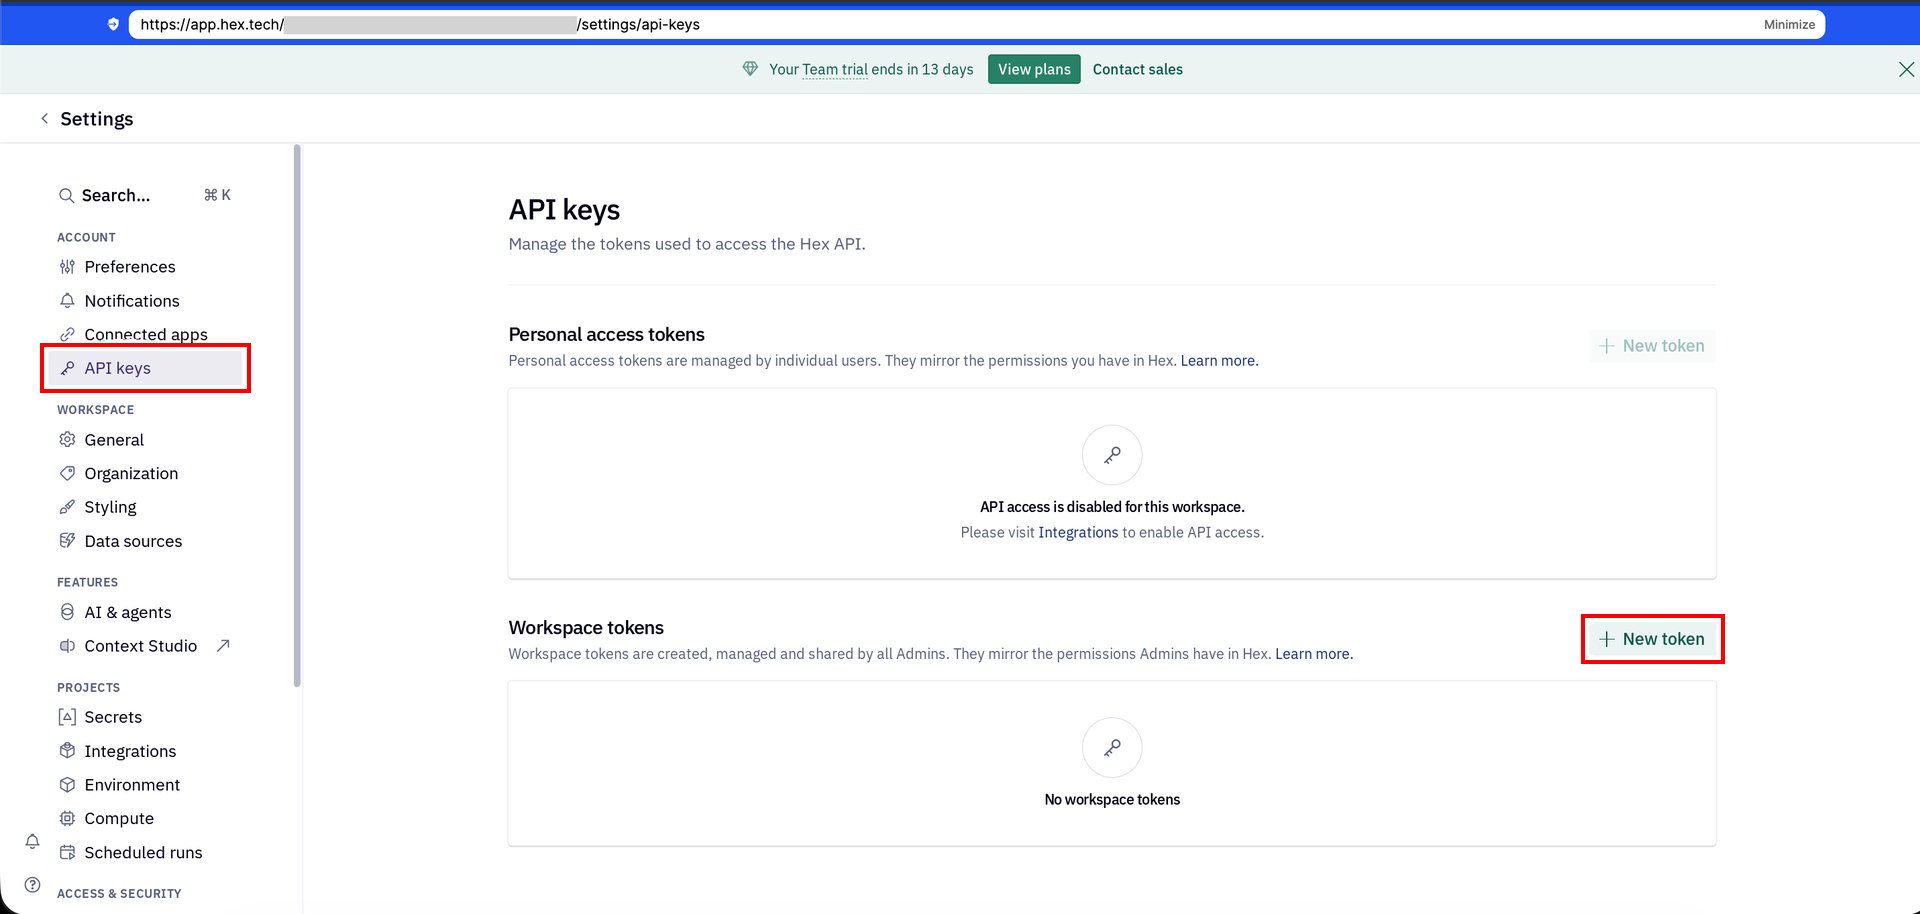Open Learn more for workspace tokens
Image resolution: width=1920 pixels, height=914 pixels.
[1314, 654]
